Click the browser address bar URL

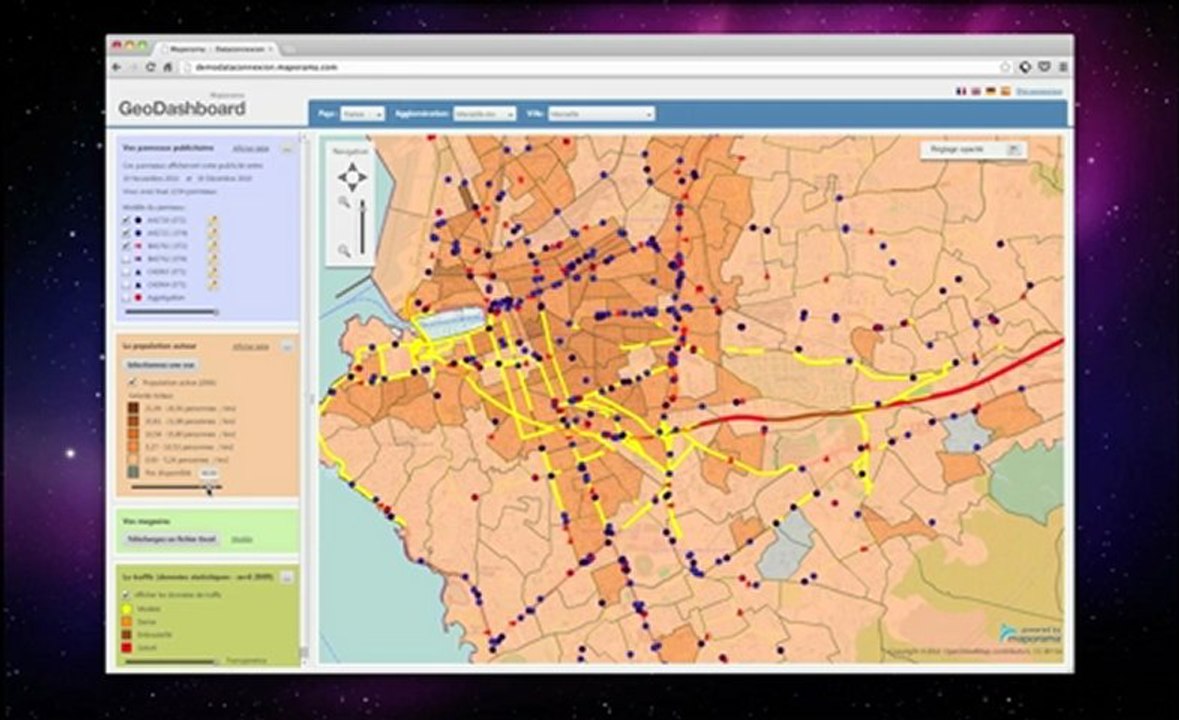click(x=266, y=67)
